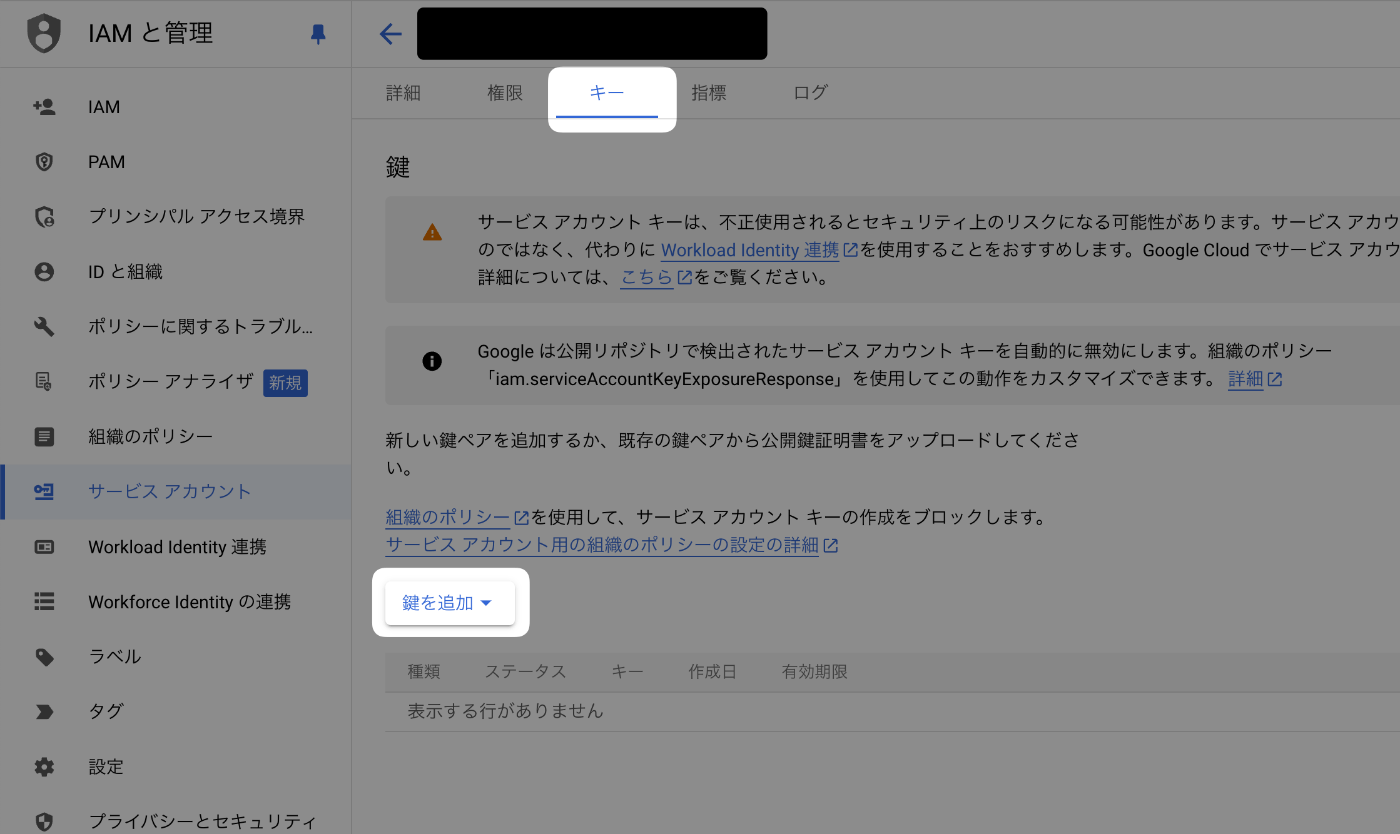The width and height of the screenshot is (1400, 834).
Task: Click the 有効期限 column header
Action: click(x=814, y=672)
